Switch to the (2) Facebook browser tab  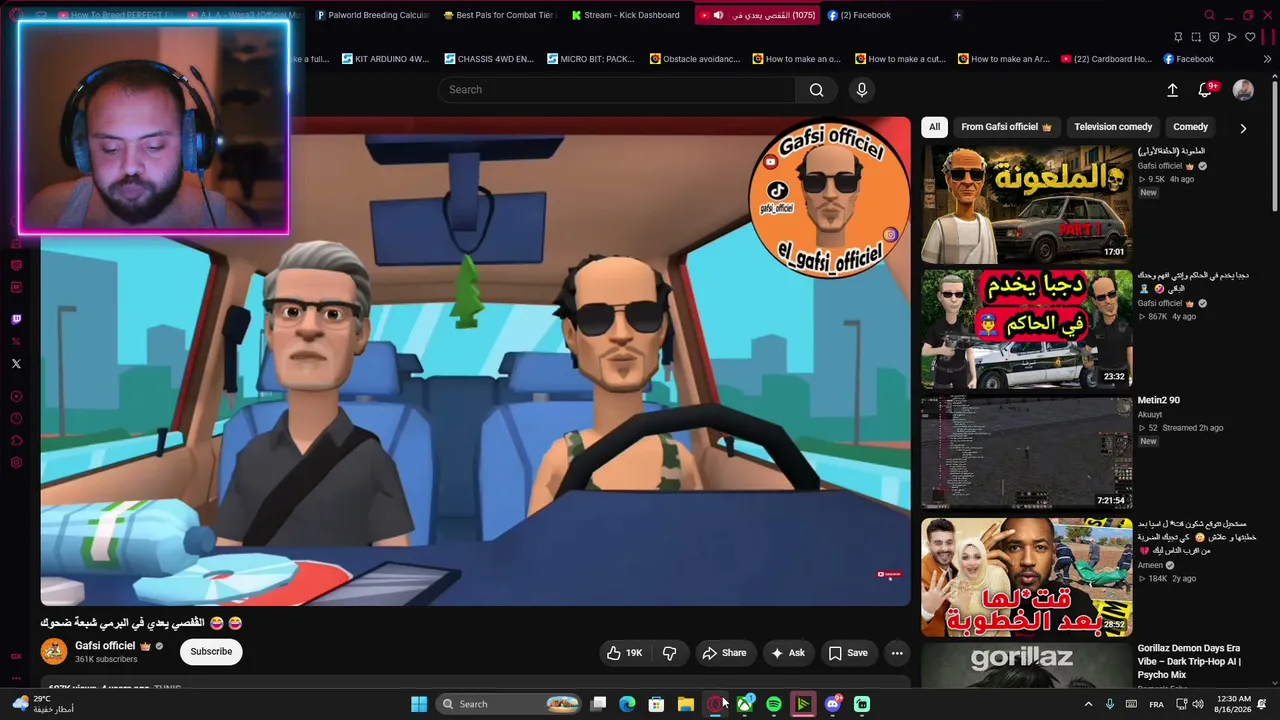(x=859, y=15)
